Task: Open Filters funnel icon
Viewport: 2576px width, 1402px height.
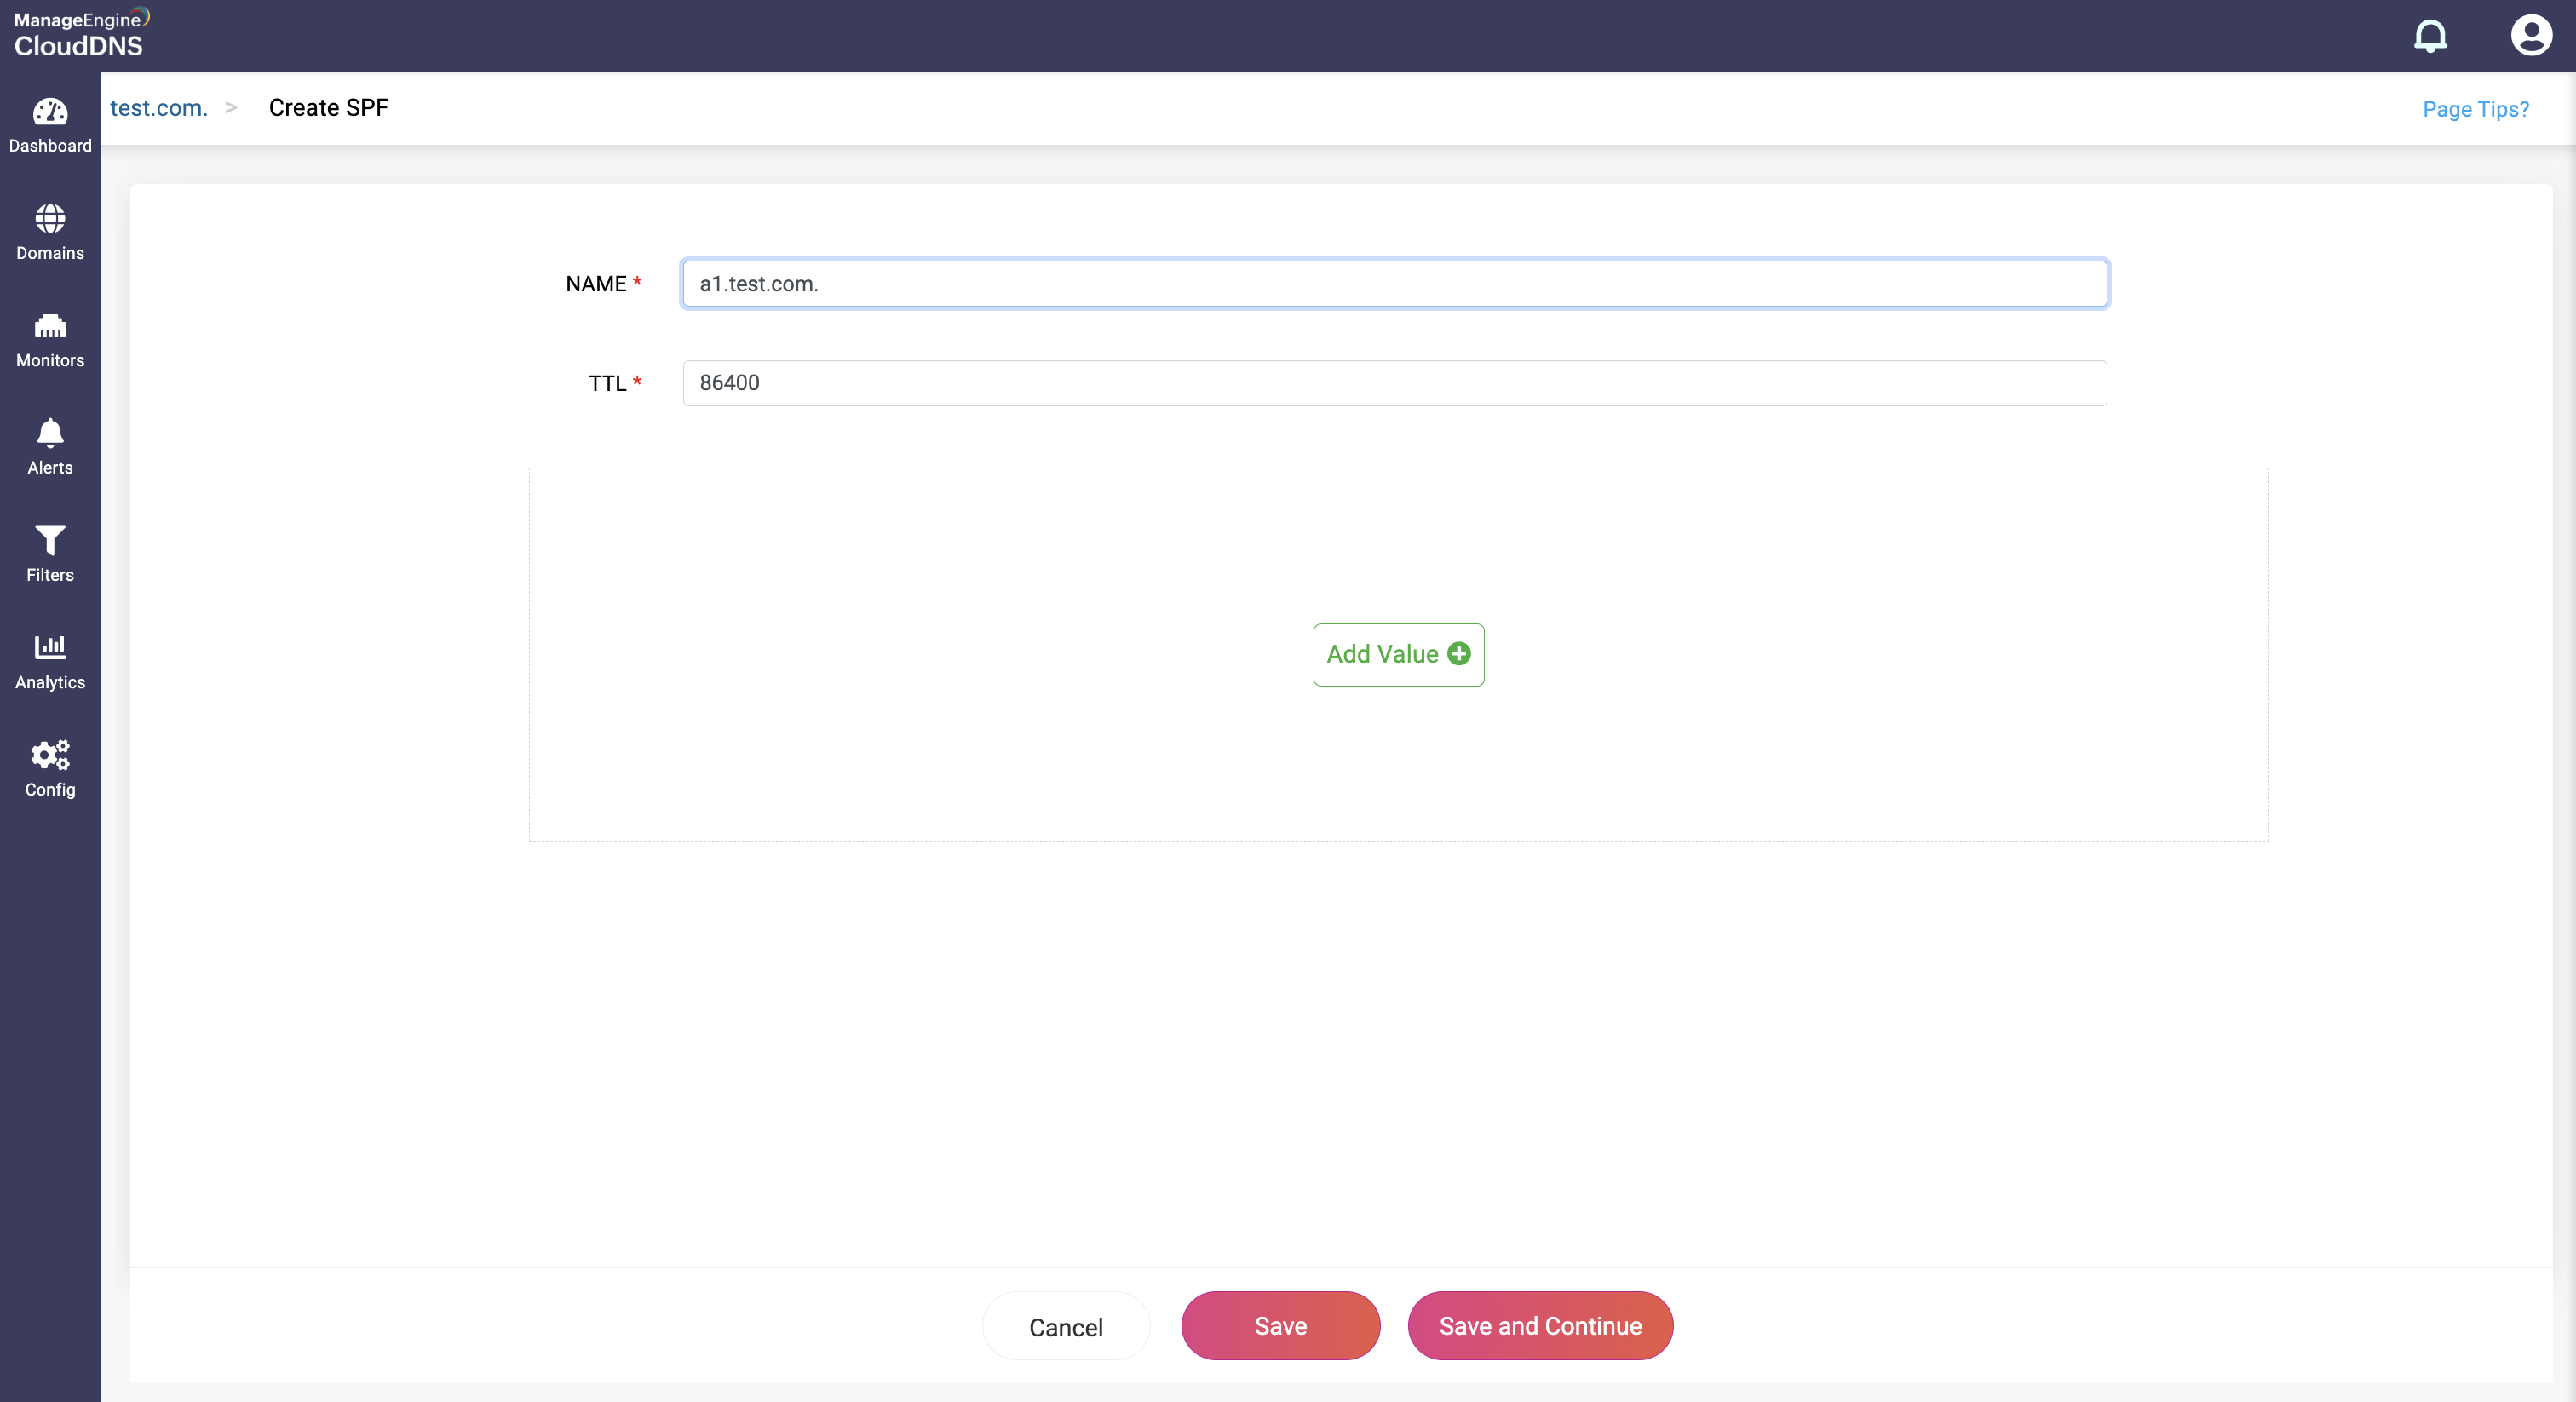Action: point(50,540)
